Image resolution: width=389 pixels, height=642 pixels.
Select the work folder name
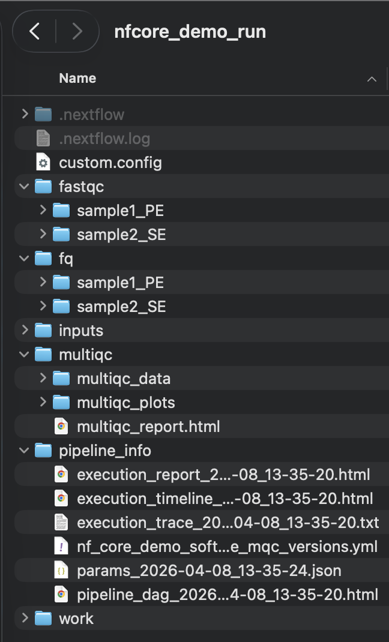76,619
